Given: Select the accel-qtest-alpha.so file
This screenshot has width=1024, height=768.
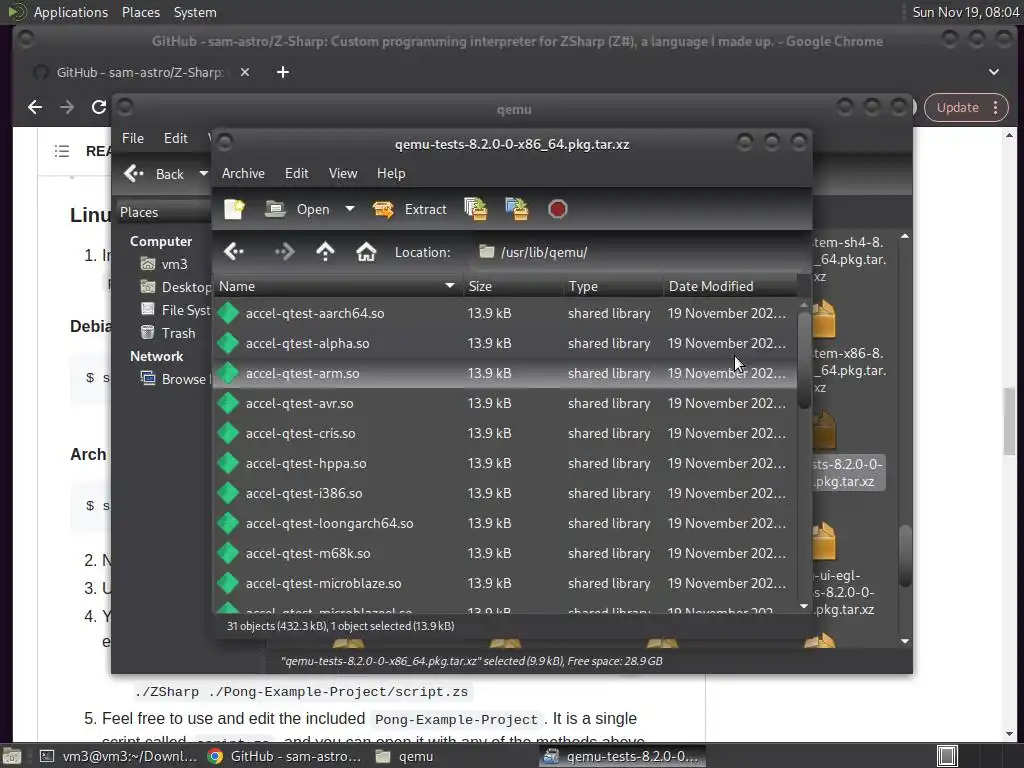Looking at the screenshot, I should pyautogui.click(x=505, y=344).
